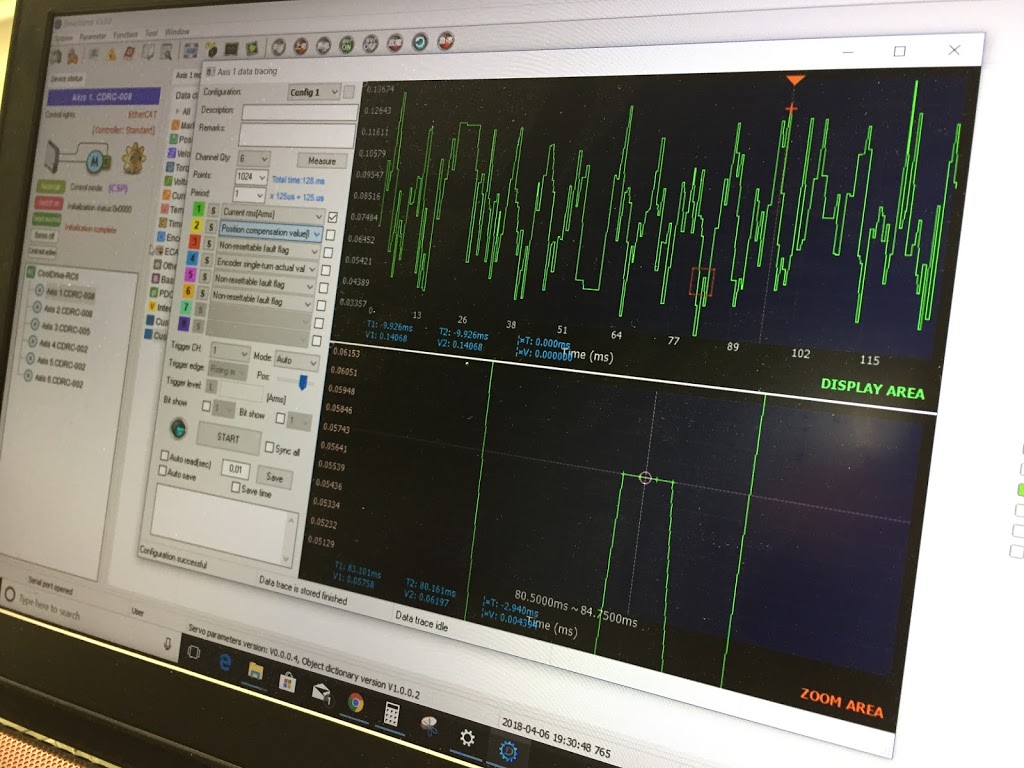Open the Tool menu

(152, 33)
